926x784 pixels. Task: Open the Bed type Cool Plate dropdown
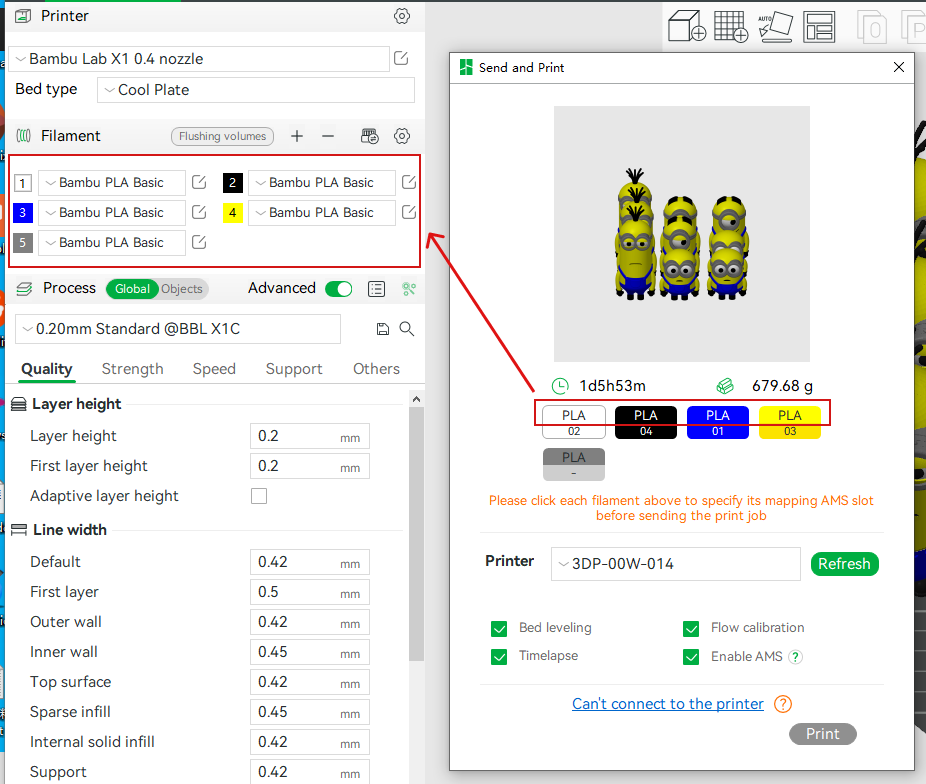point(256,90)
